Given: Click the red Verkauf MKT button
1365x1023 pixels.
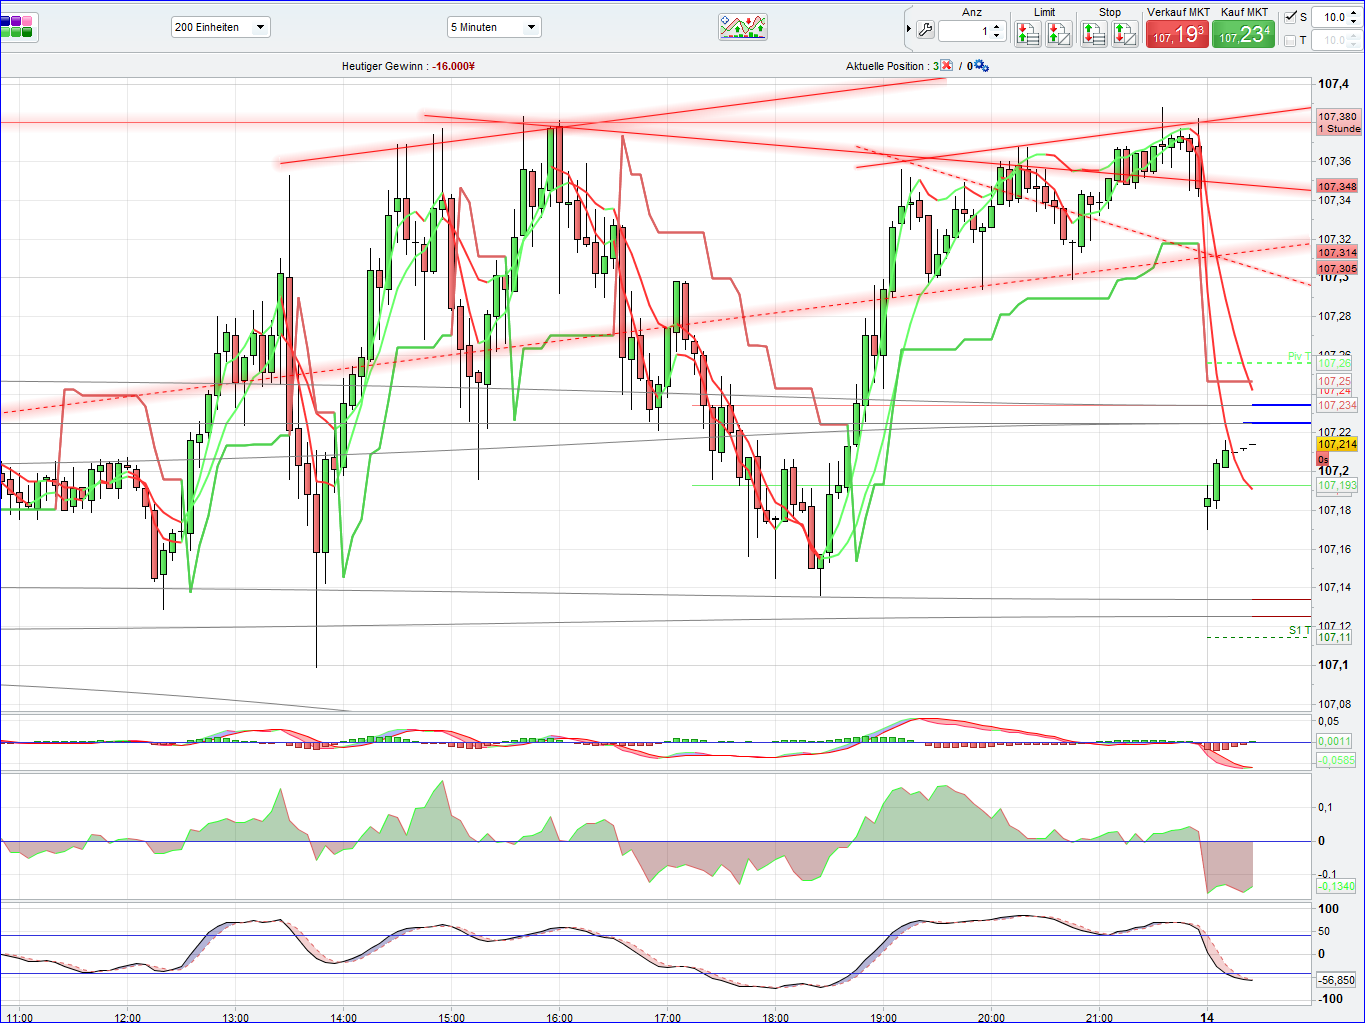Looking at the screenshot, I should click(1177, 32).
